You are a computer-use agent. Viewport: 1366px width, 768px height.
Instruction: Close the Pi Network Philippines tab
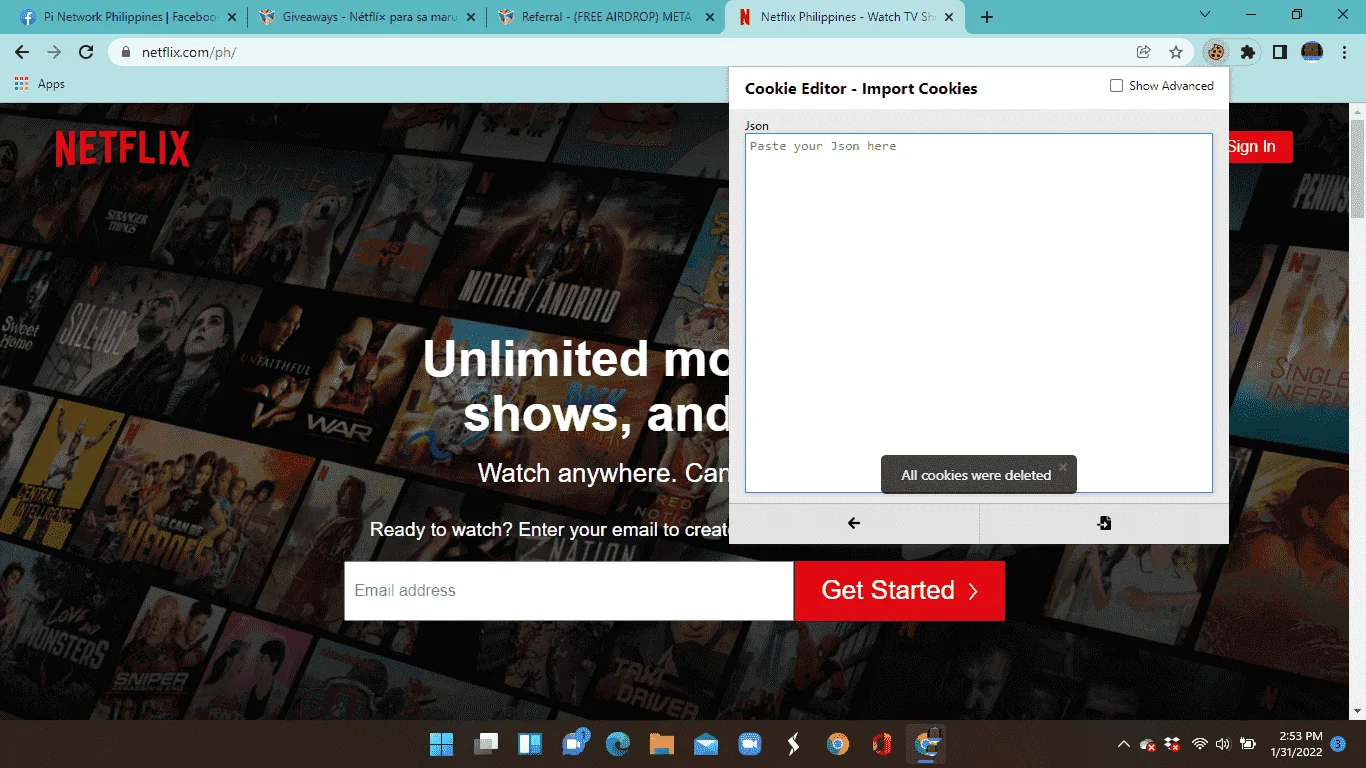(232, 17)
